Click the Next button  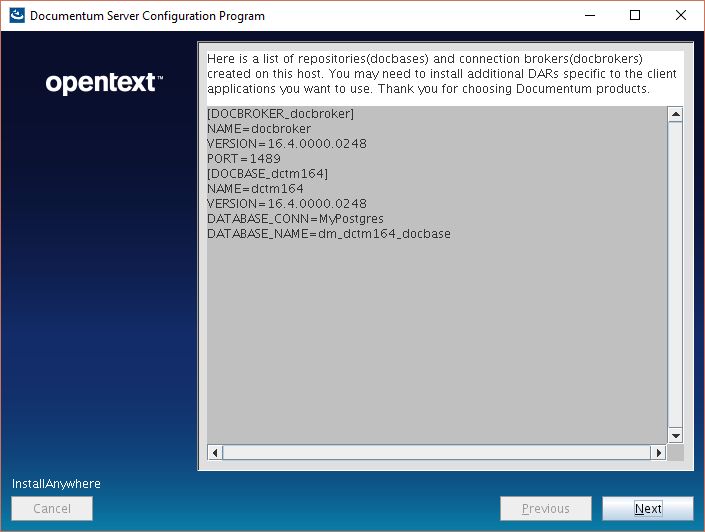coord(647,509)
